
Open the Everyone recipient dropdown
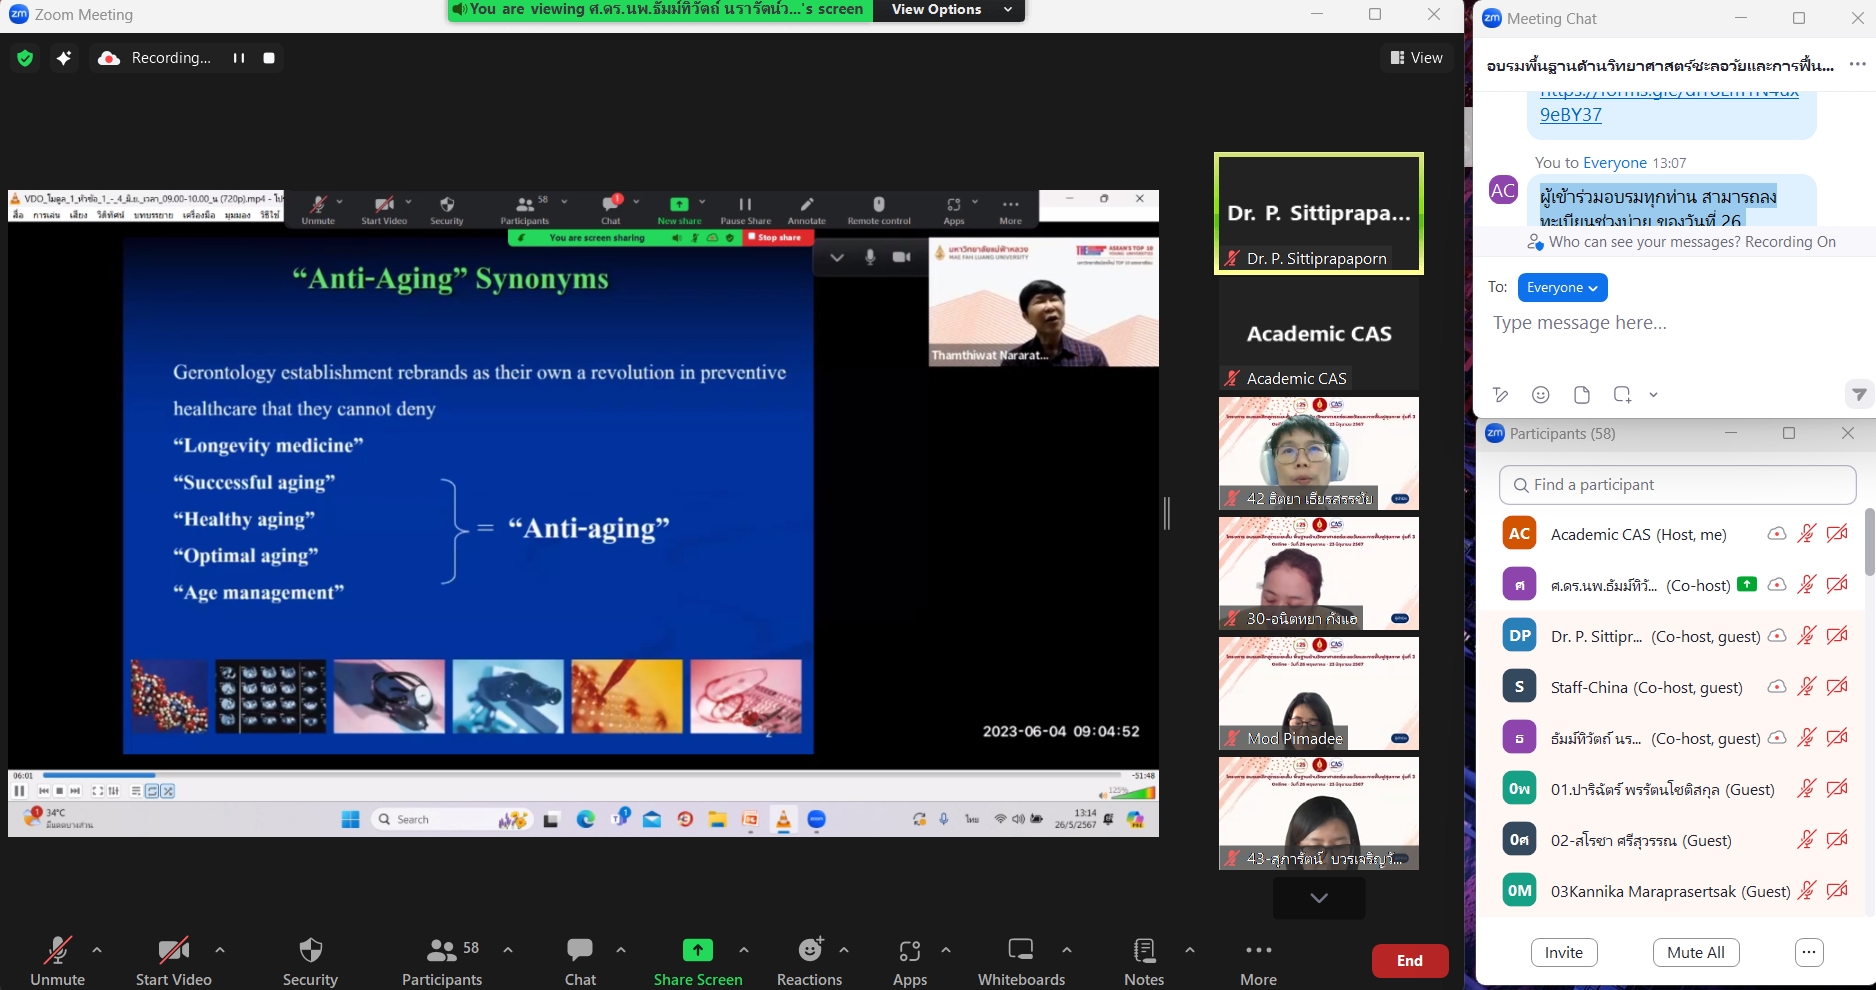(1562, 288)
